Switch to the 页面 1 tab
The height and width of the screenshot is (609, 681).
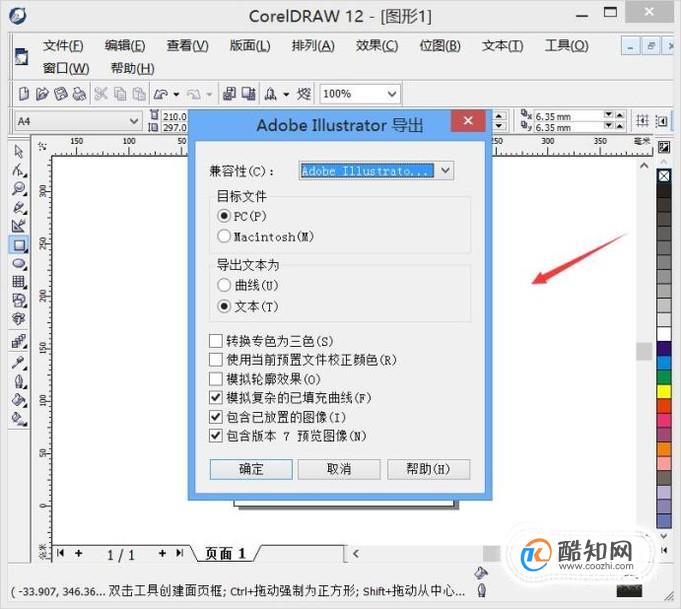[x=225, y=553]
